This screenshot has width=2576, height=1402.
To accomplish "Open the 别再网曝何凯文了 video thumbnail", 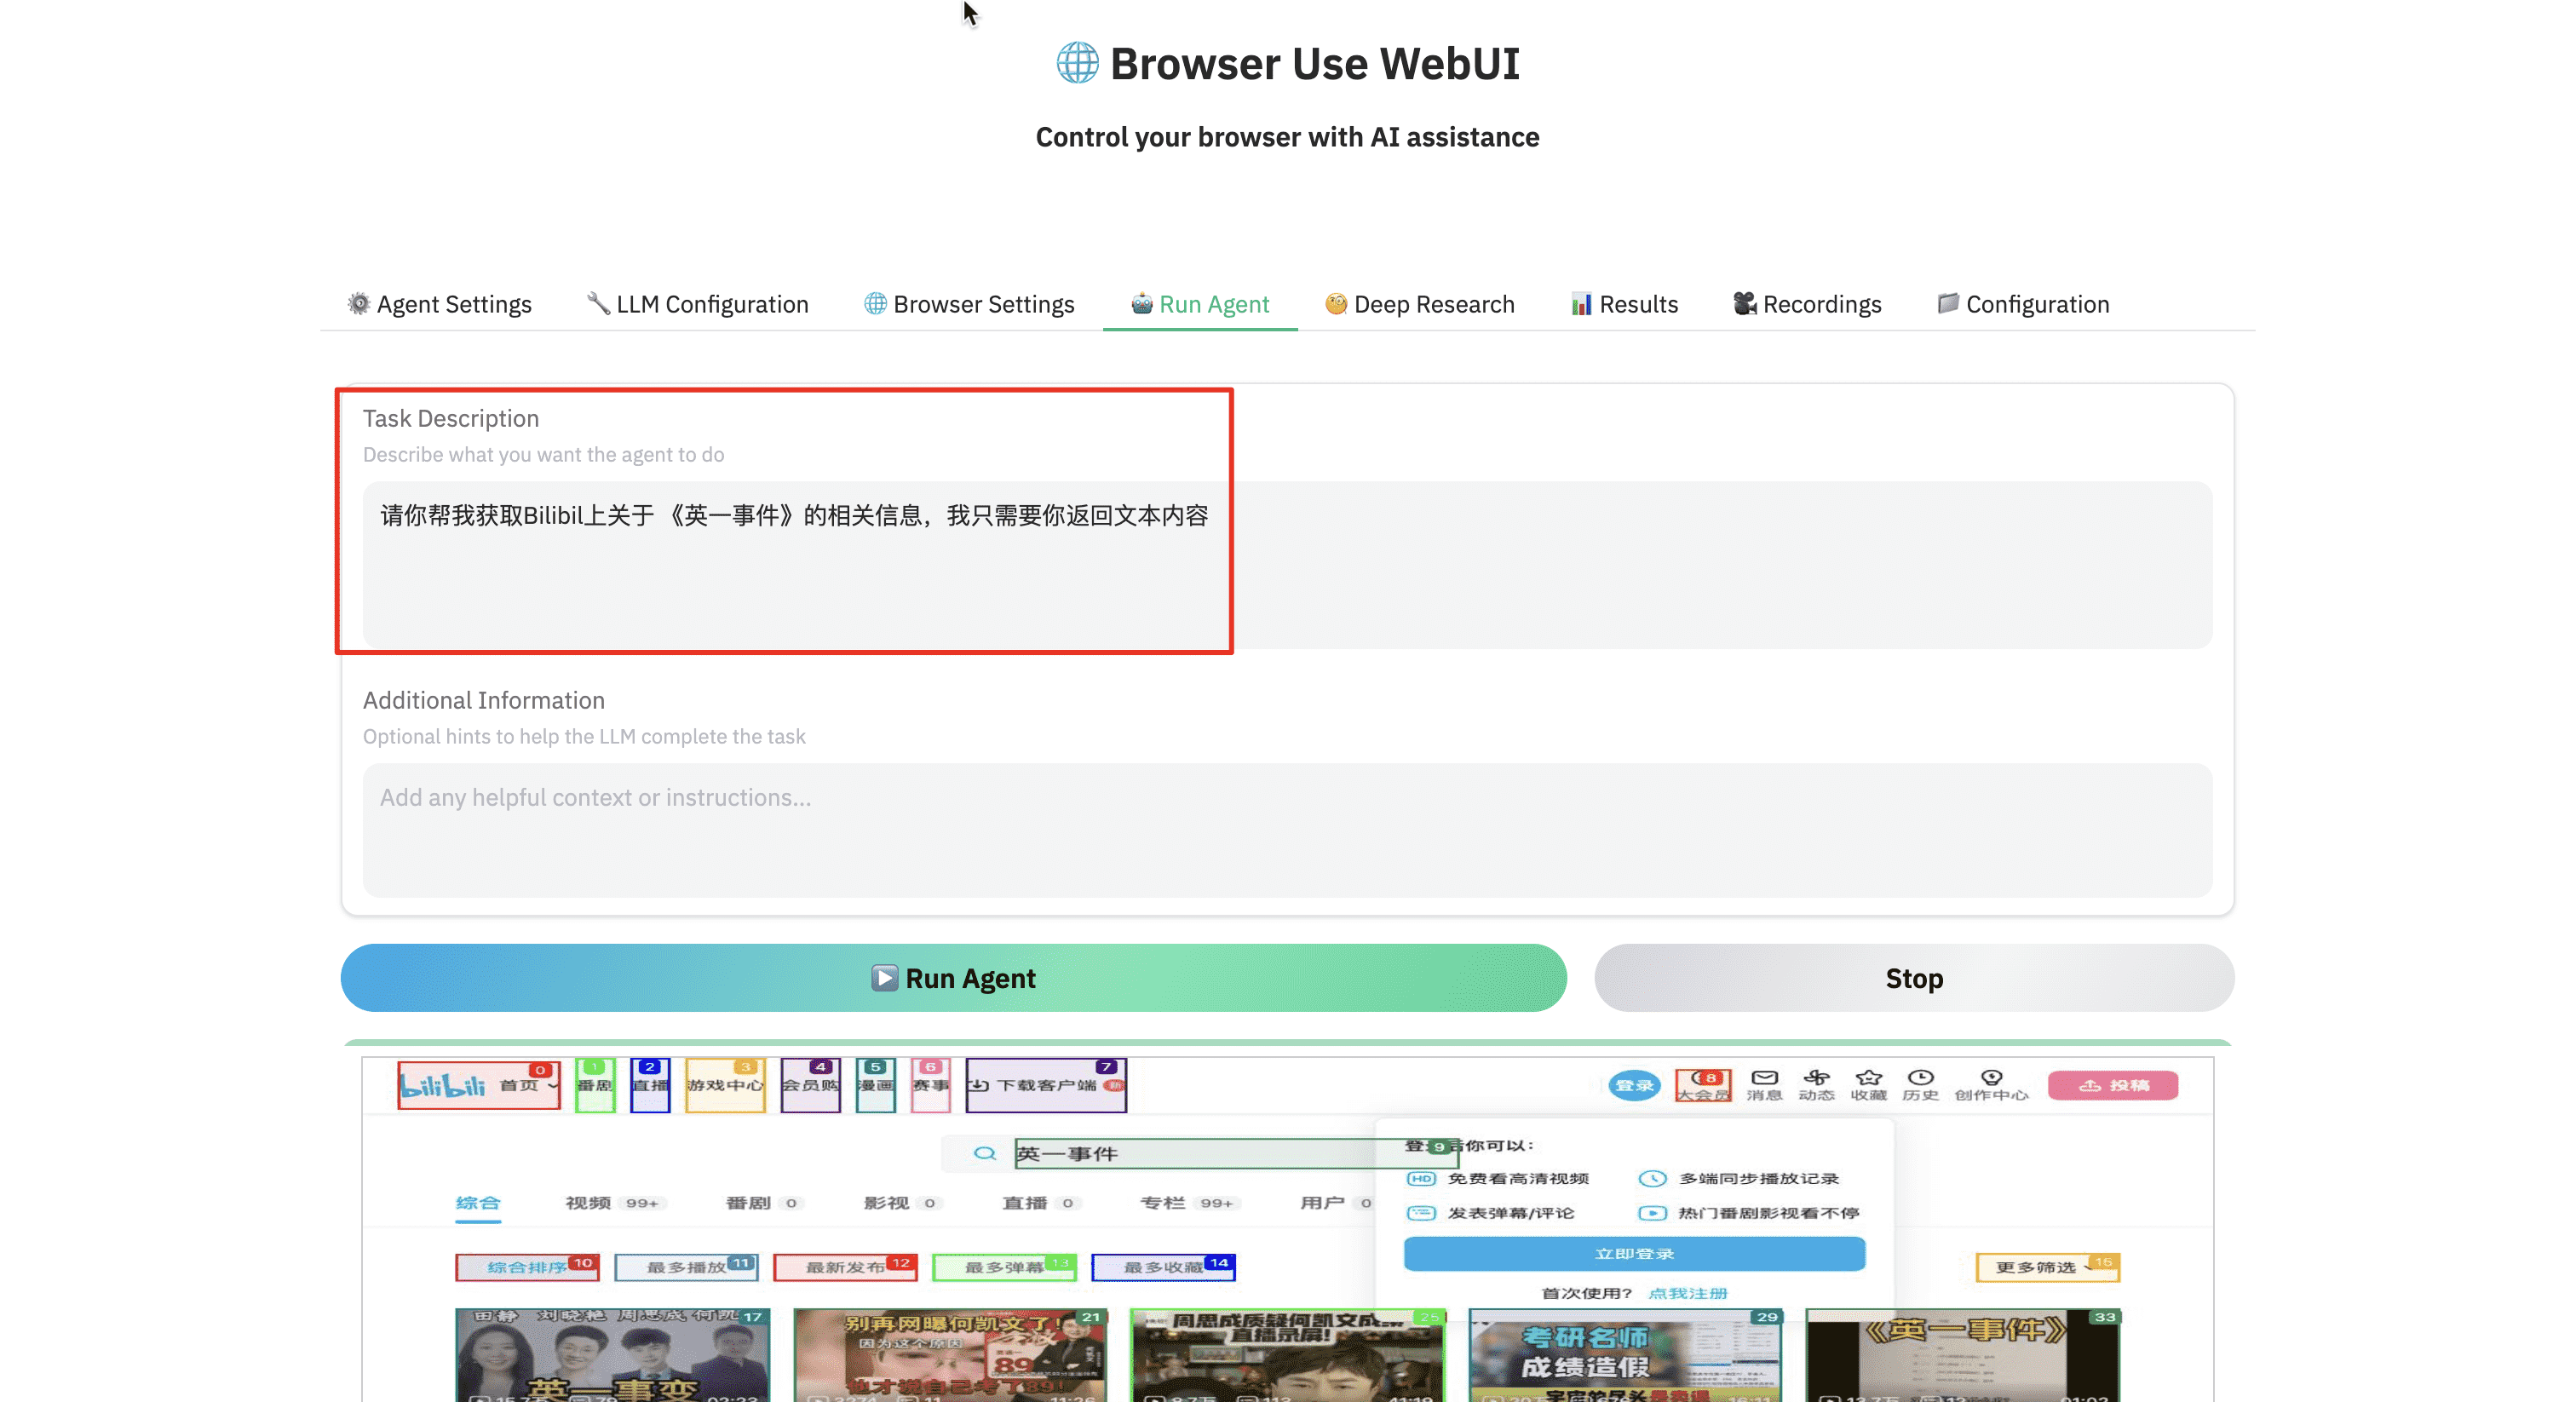I will coord(950,1355).
